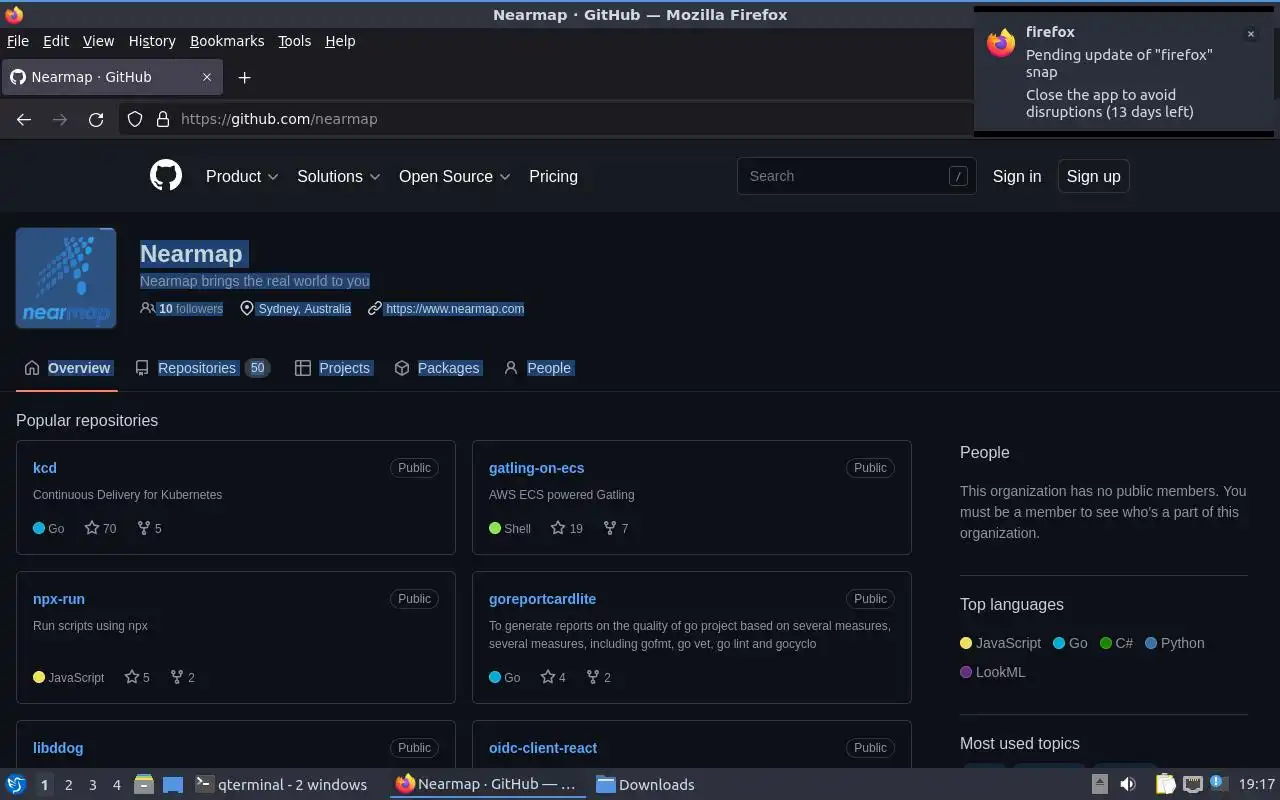
Task: Click into the GitHub Search field
Action: click(856, 176)
